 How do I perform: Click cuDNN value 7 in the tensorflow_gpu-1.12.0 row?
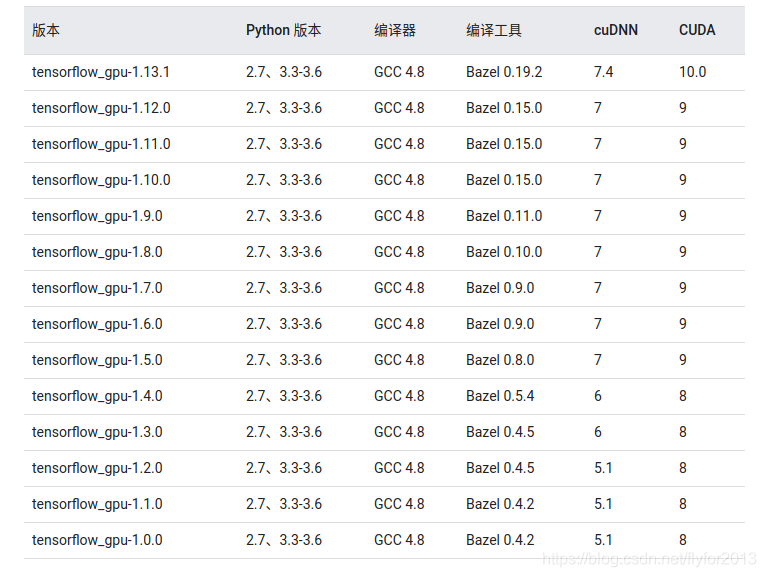point(597,108)
